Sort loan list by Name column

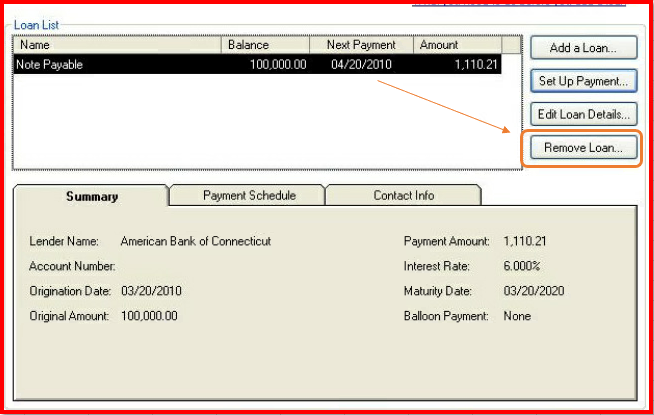117,45
